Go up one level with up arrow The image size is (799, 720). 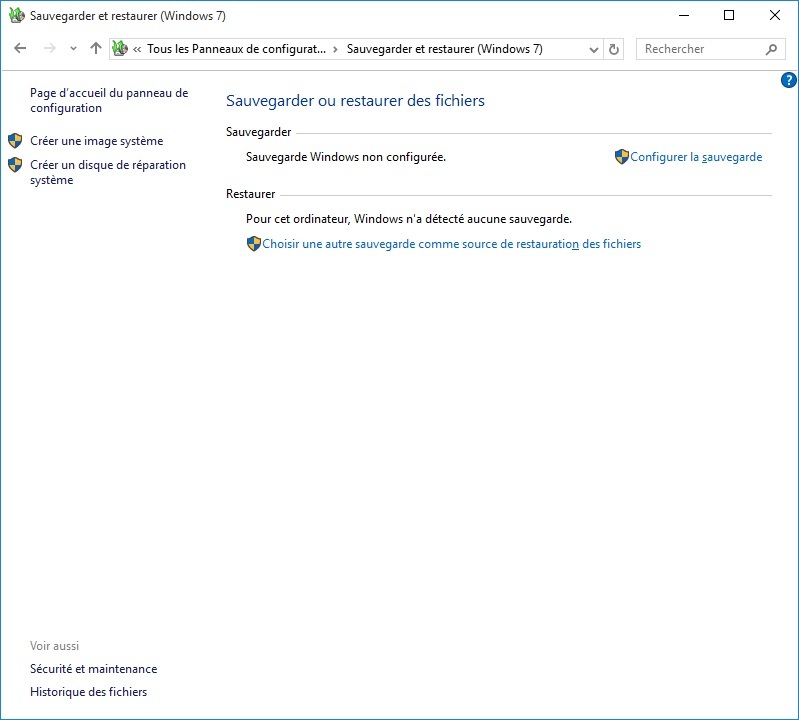click(x=96, y=48)
